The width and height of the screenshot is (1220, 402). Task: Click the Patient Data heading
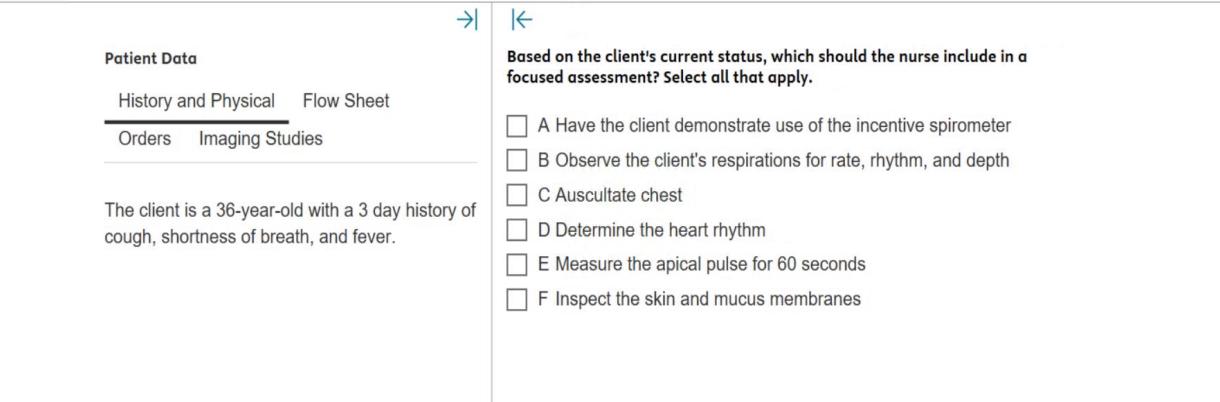pos(150,59)
